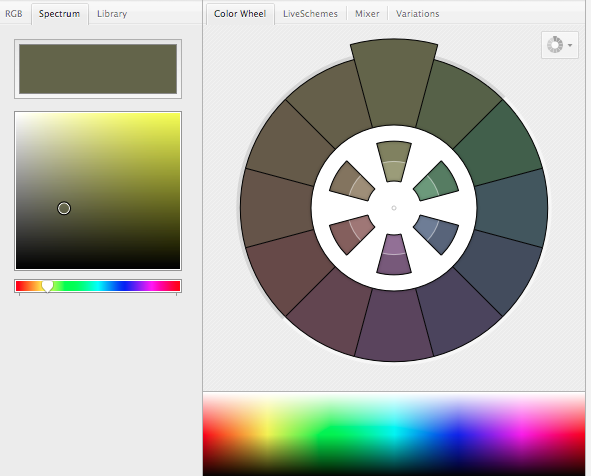Switch to the RGB tab
591x476 pixels.
coord(14,14)
